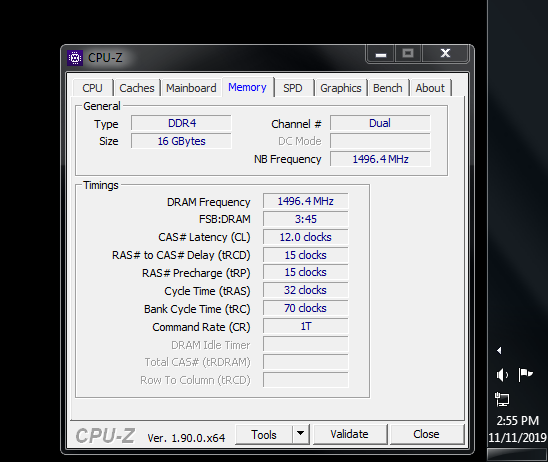Show hidden tray icons arrow
Image resolution: width=548 pixels, height=463 pixels.
coord(499,350)
